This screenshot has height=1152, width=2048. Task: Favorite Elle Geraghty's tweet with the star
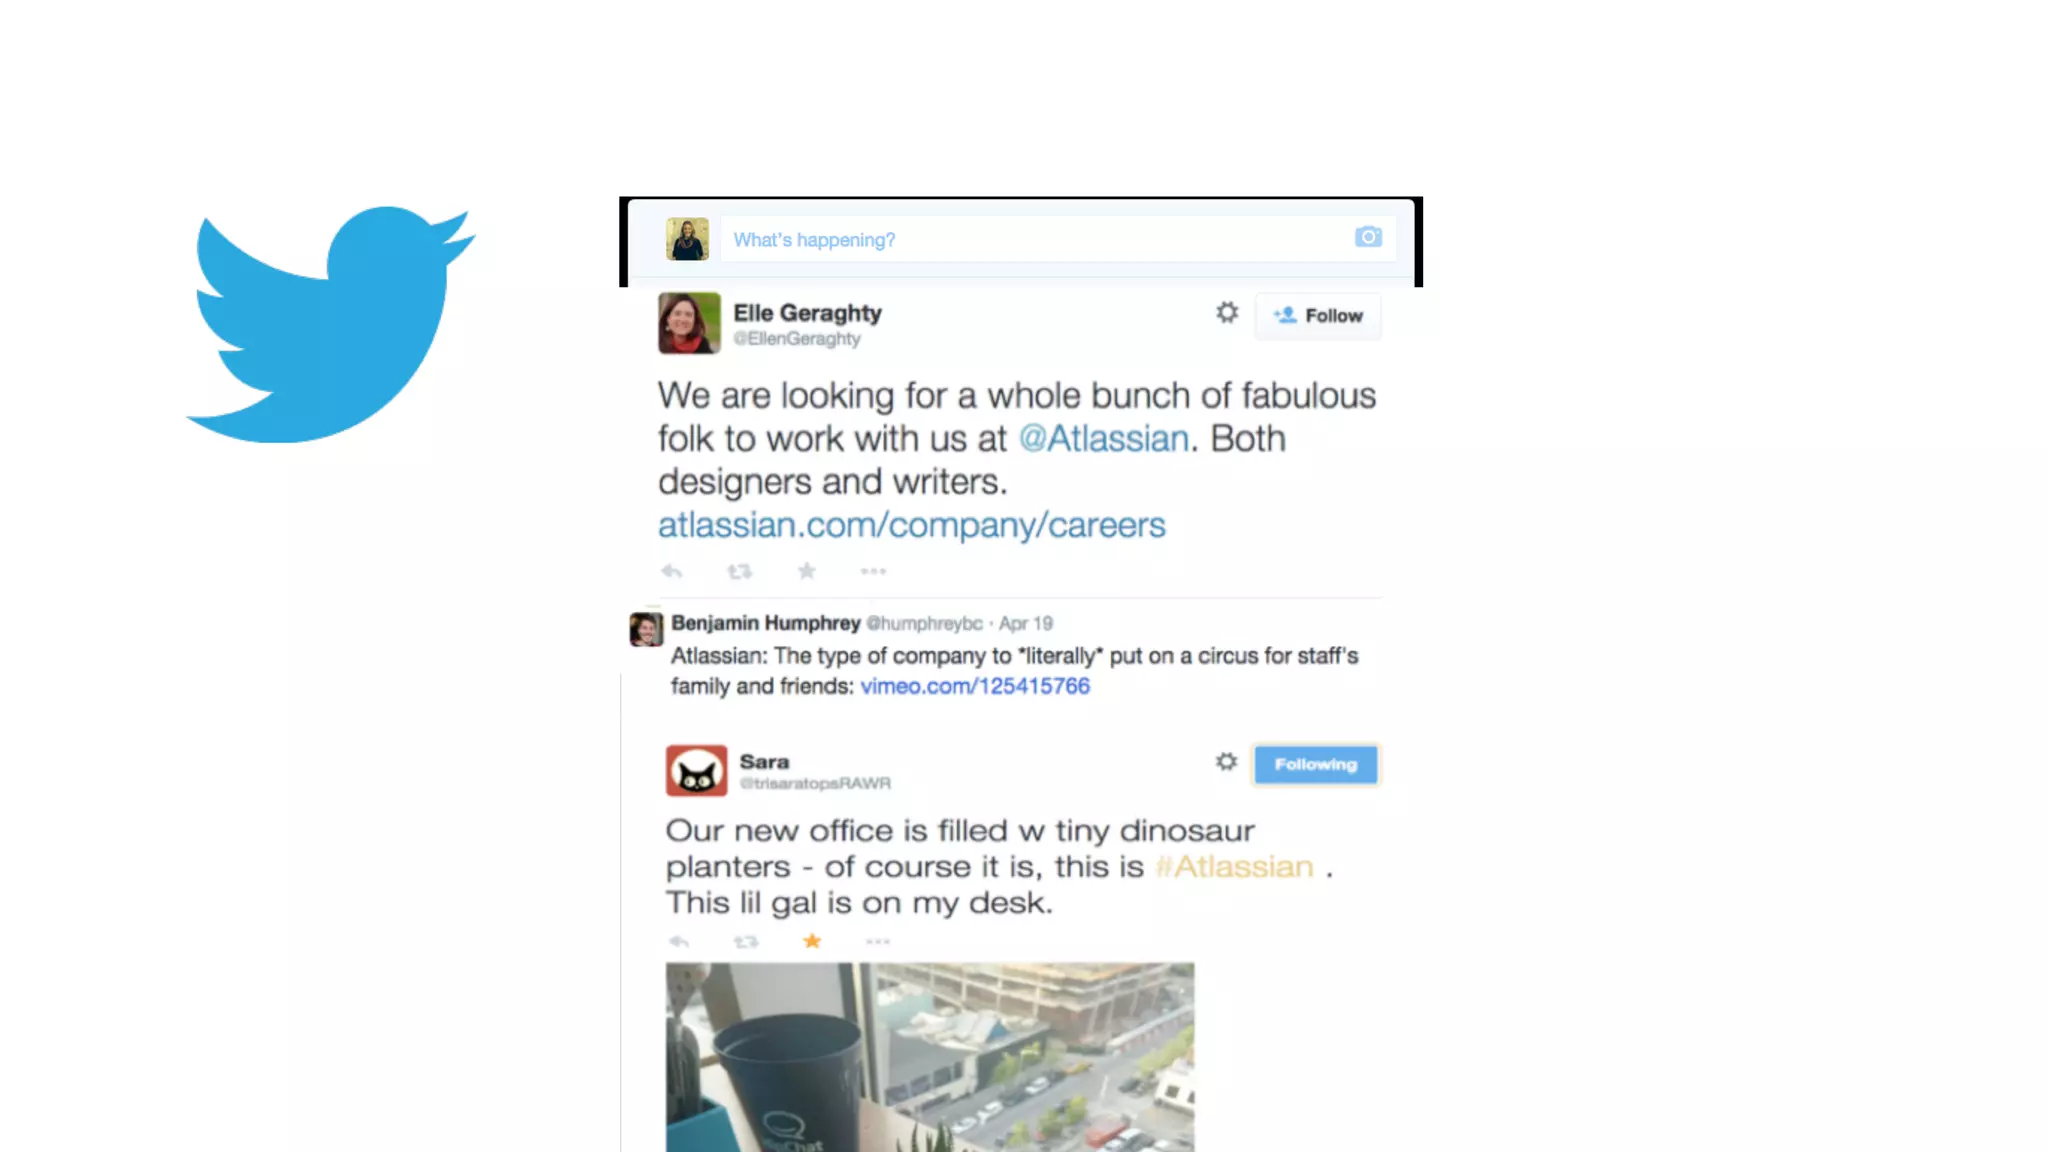point(807,571)
